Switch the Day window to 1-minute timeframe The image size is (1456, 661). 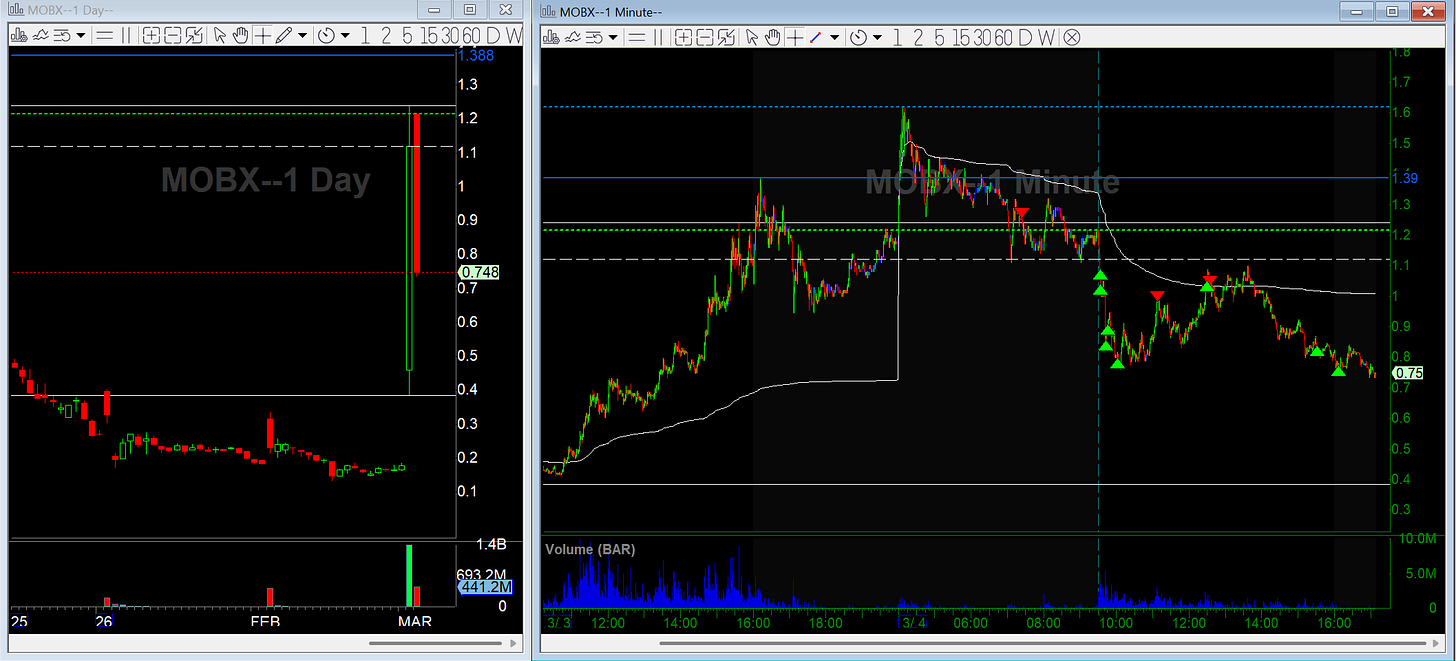click(x=365, y=35)
